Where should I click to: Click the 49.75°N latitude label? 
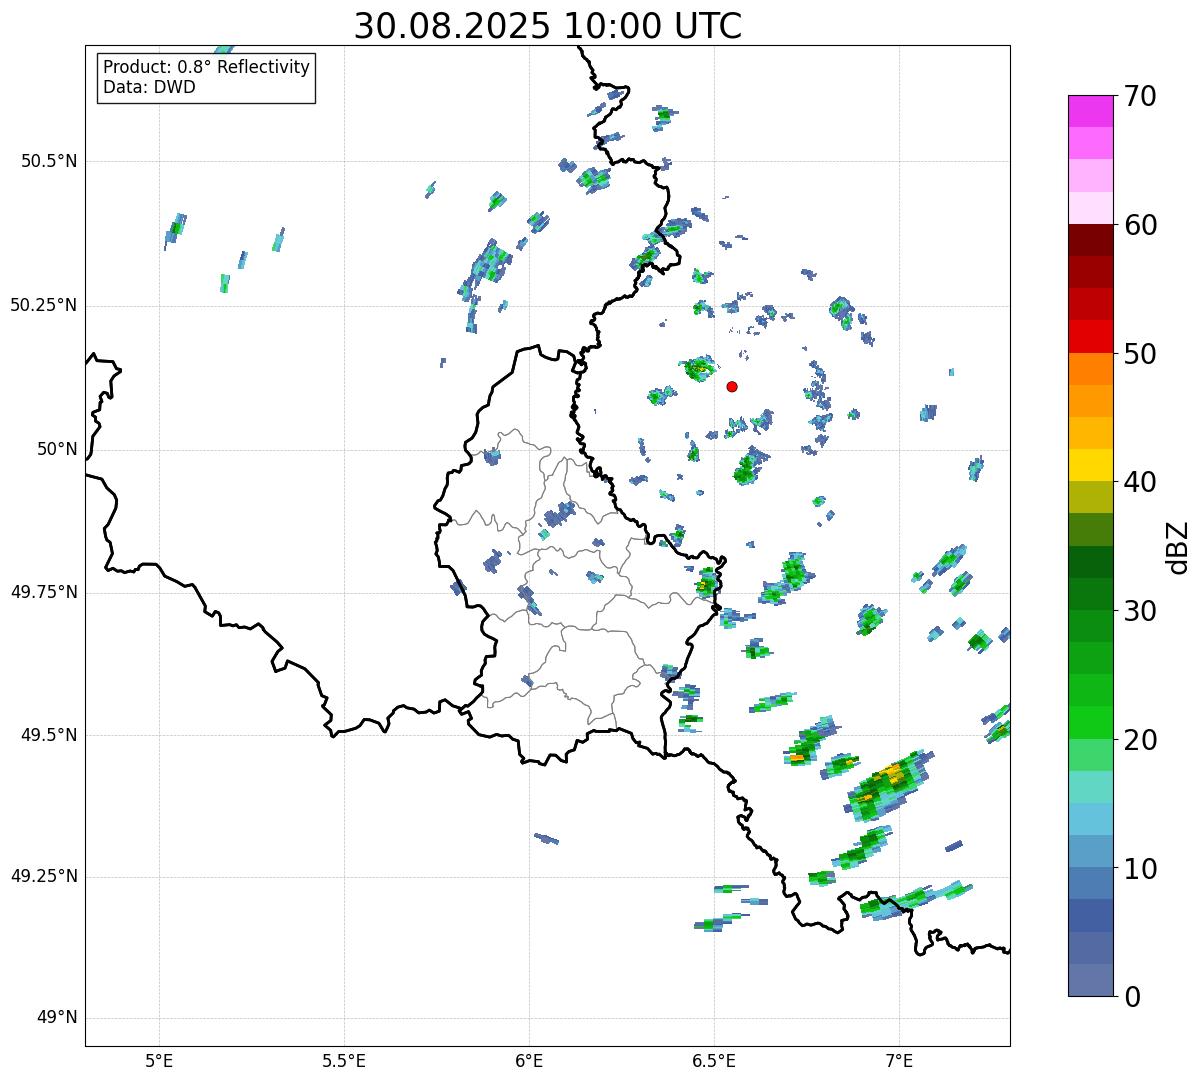pyautogui.click(x=44, y=592)
